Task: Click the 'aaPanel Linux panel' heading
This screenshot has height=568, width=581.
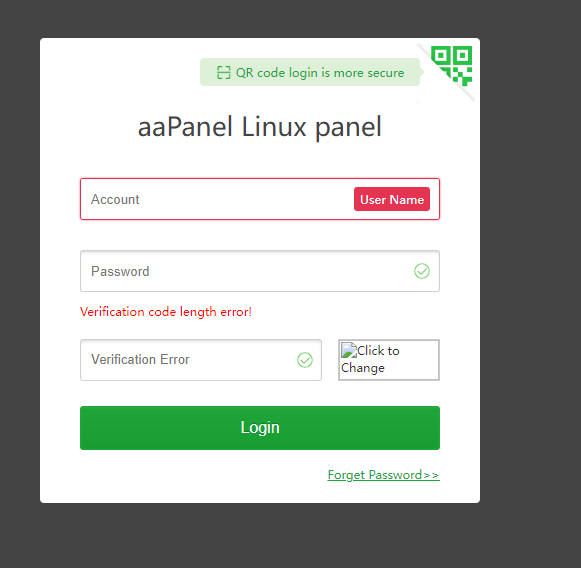Action: [259, 127]
